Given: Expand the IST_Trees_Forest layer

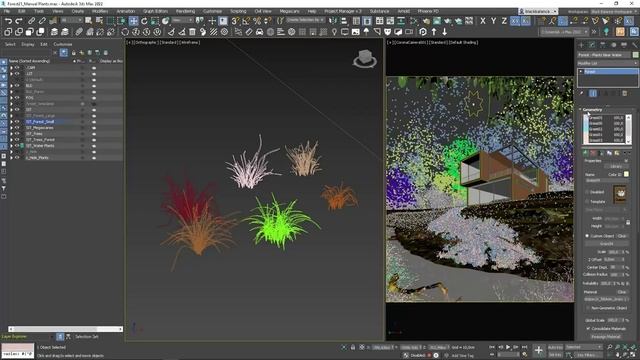Looking at the screenshot, I should point(11,140).
